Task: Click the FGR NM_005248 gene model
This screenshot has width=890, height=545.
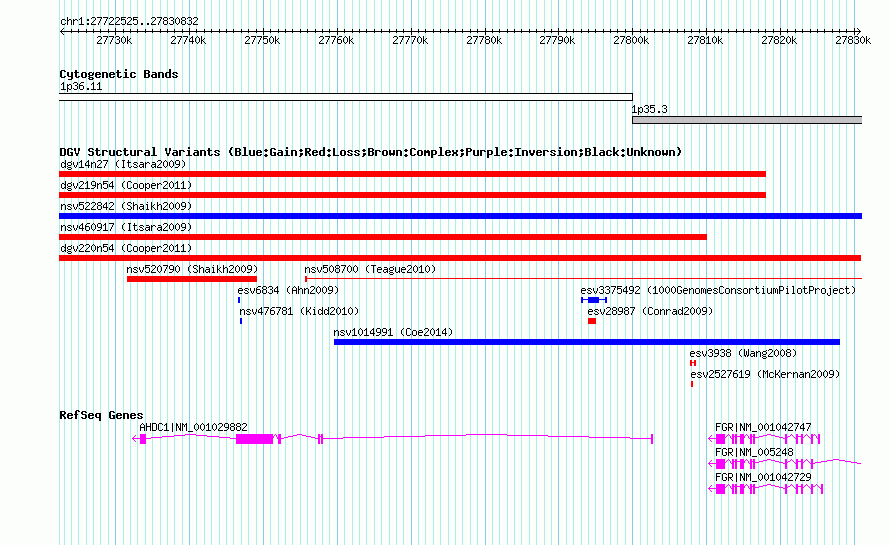Action: coord(785,464)
